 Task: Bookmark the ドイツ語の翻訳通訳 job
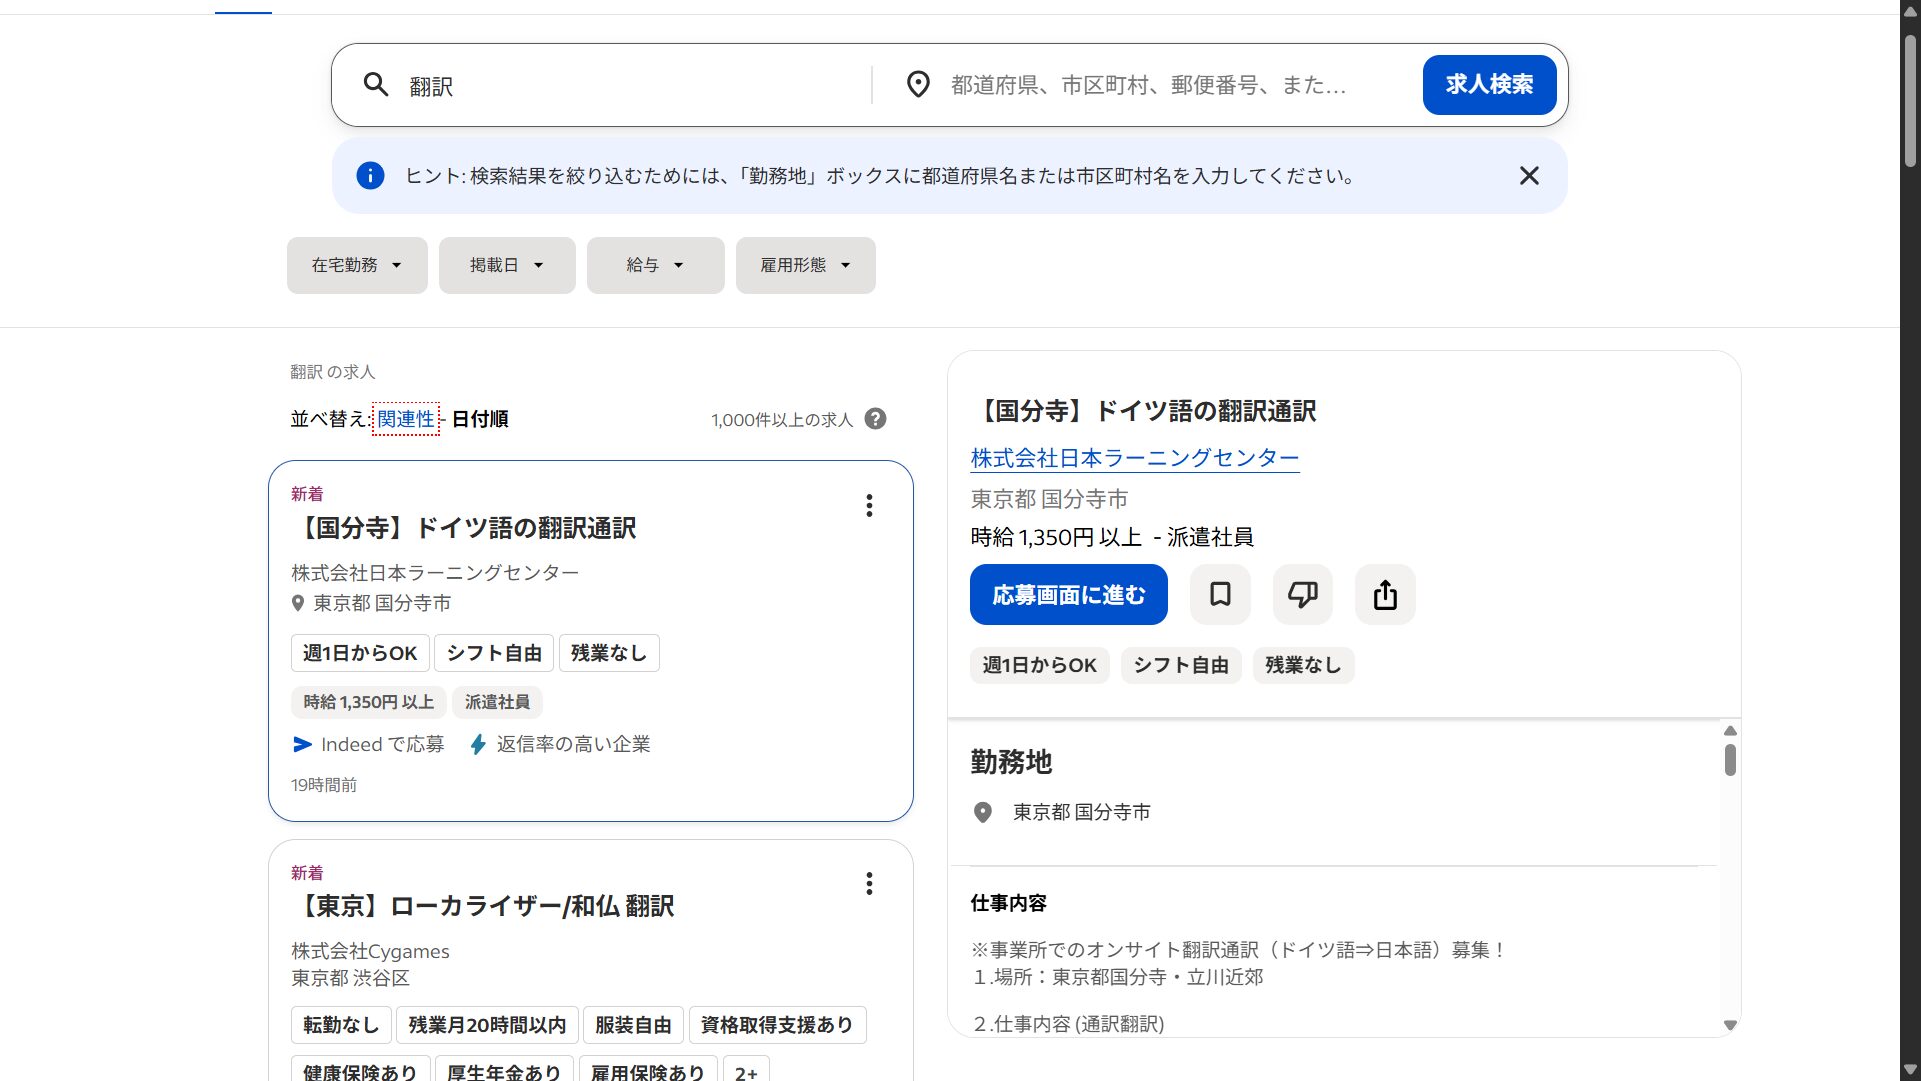pyautogui.click(x=1219, y=594)
